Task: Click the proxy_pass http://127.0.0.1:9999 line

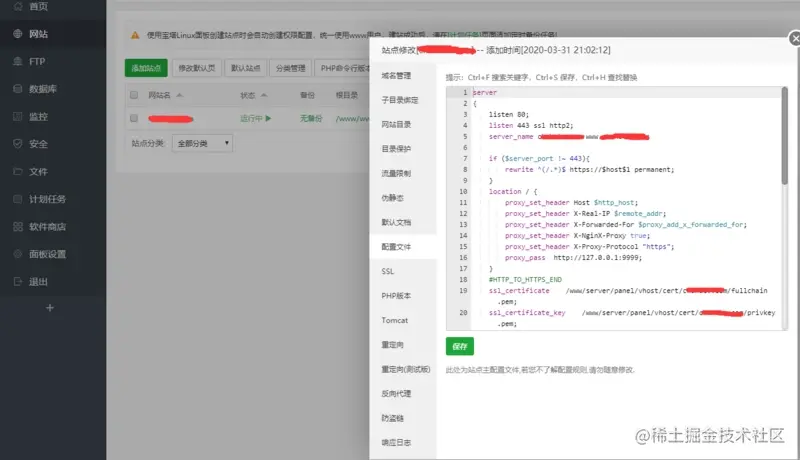Action: 573,258
